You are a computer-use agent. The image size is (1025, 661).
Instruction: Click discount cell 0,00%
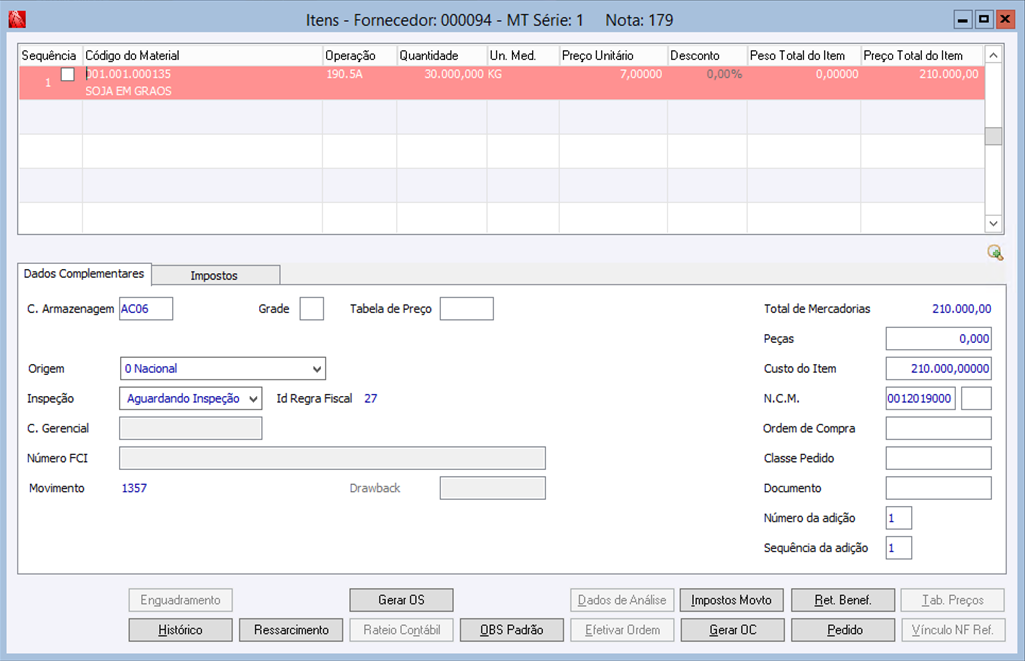tap(724, 75)
